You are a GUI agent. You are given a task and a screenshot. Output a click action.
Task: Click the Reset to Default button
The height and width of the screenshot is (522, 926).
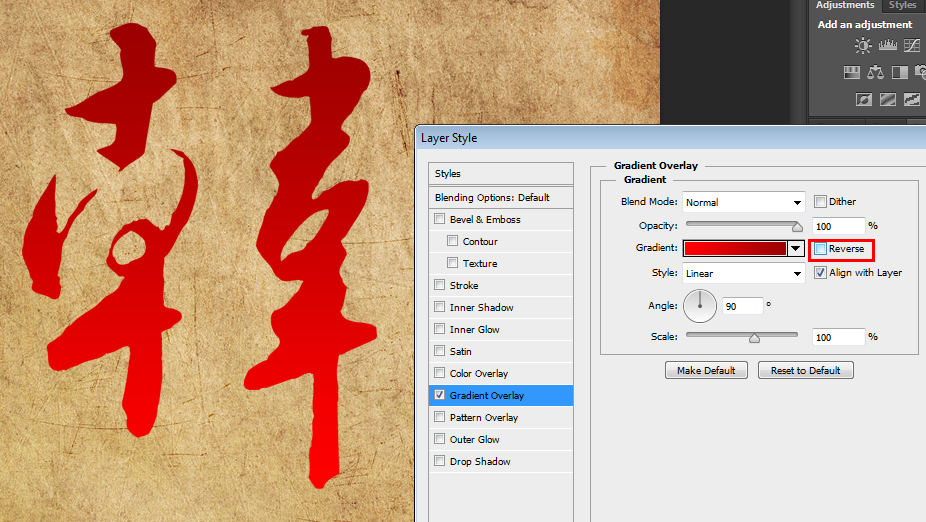click(x=806, y=370)
